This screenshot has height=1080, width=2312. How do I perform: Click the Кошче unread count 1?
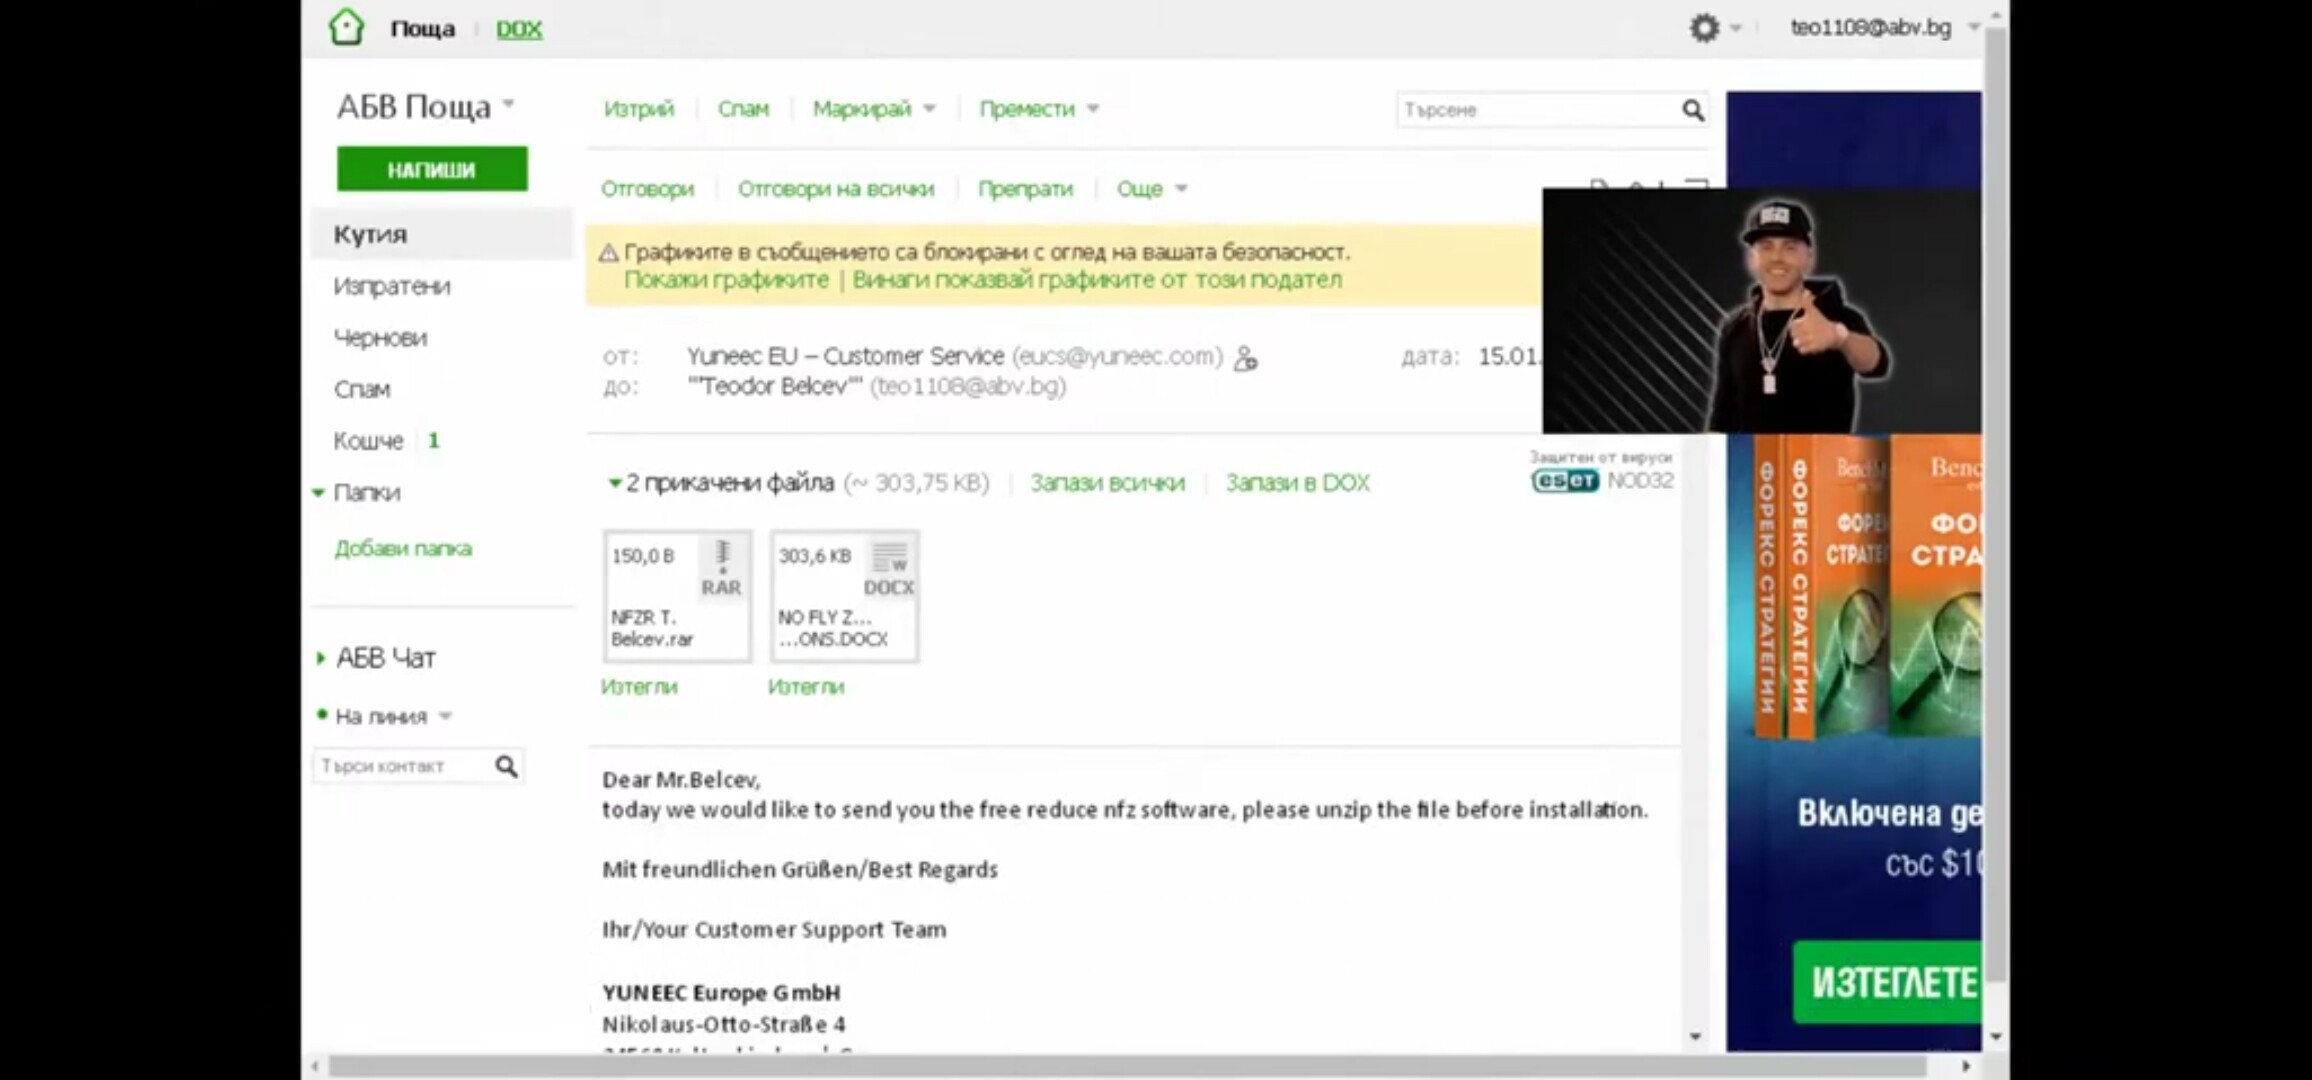(x=433, y=441)
